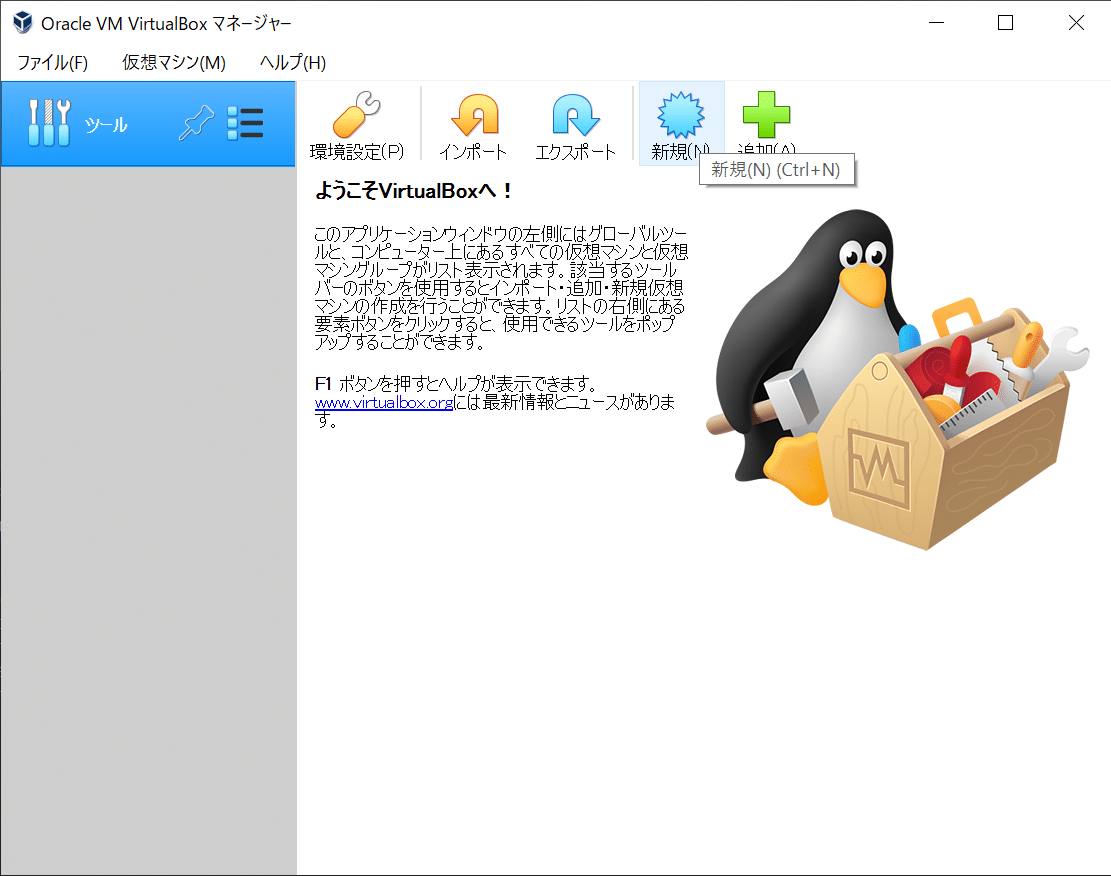Click the ようこそVirtualBoxへ！ heading
Screen dimensions: 1111x876
413,191
